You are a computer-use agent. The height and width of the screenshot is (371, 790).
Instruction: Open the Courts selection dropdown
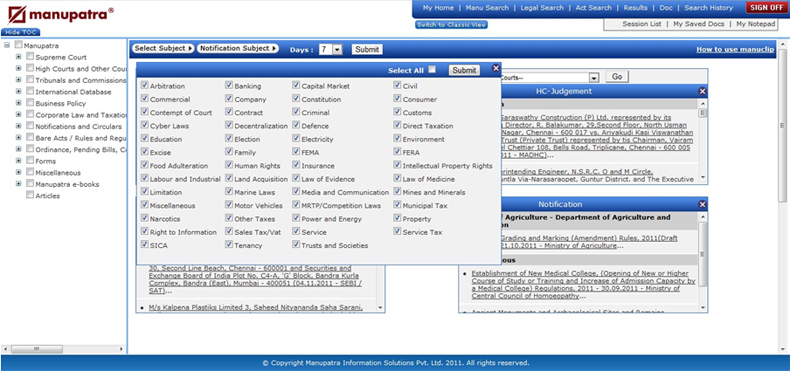(x=594, y=78)
